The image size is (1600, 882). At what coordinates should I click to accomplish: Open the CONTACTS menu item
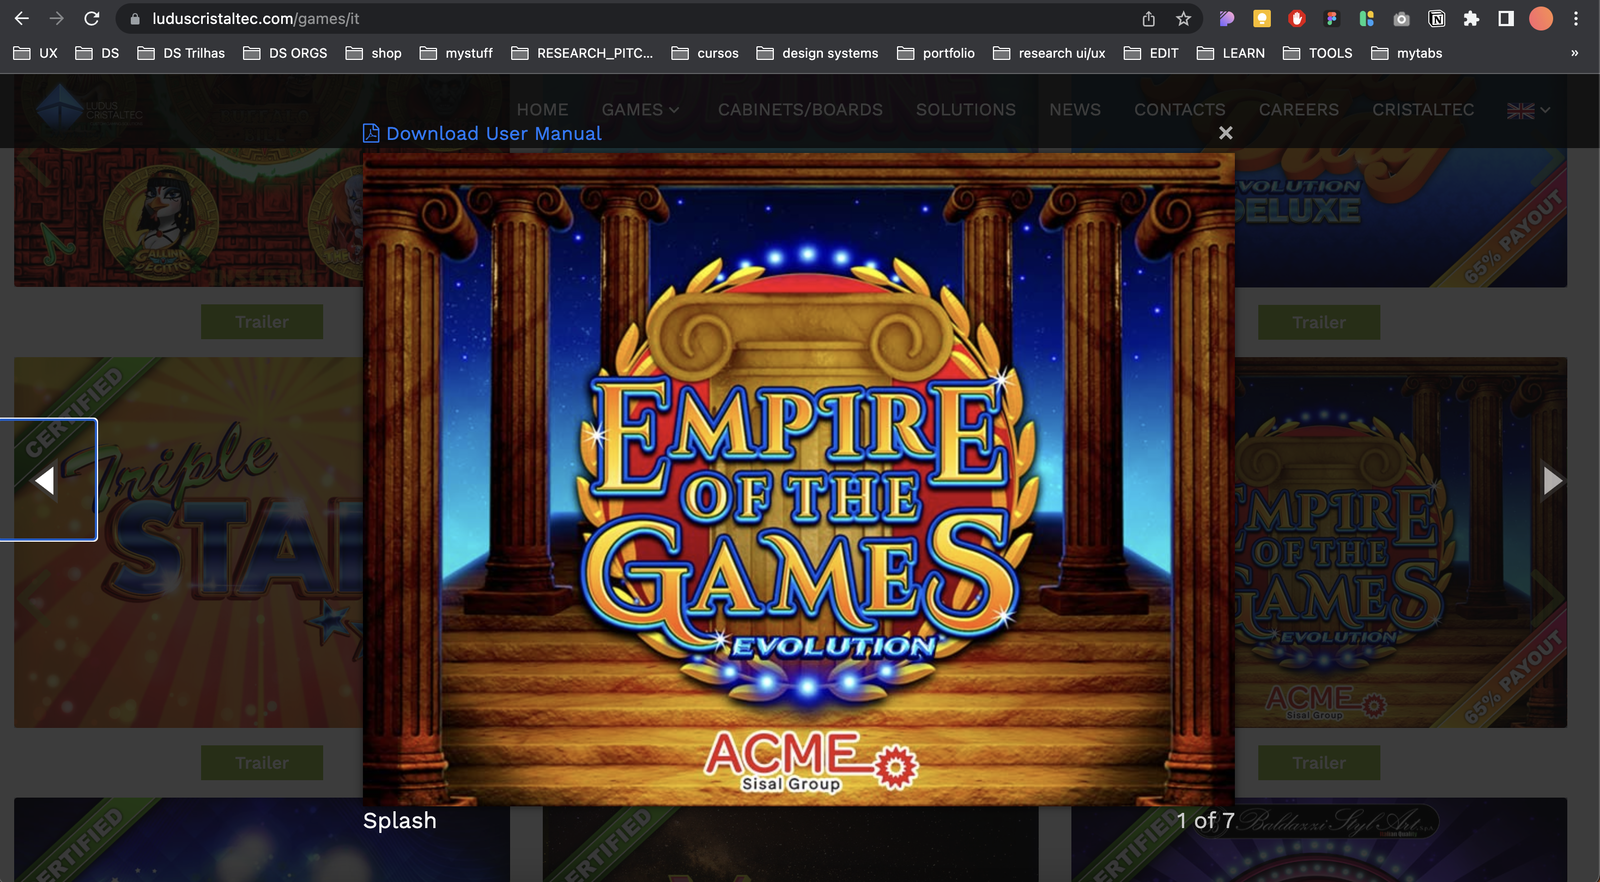click(x=1180, y=110)
